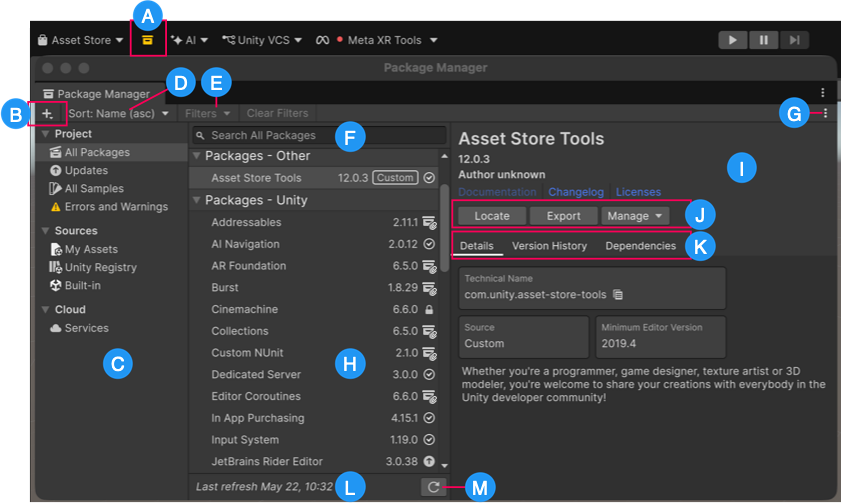Click the refresh package list button
The height and width of the screenshot is (503, 841).
[433, 487]
